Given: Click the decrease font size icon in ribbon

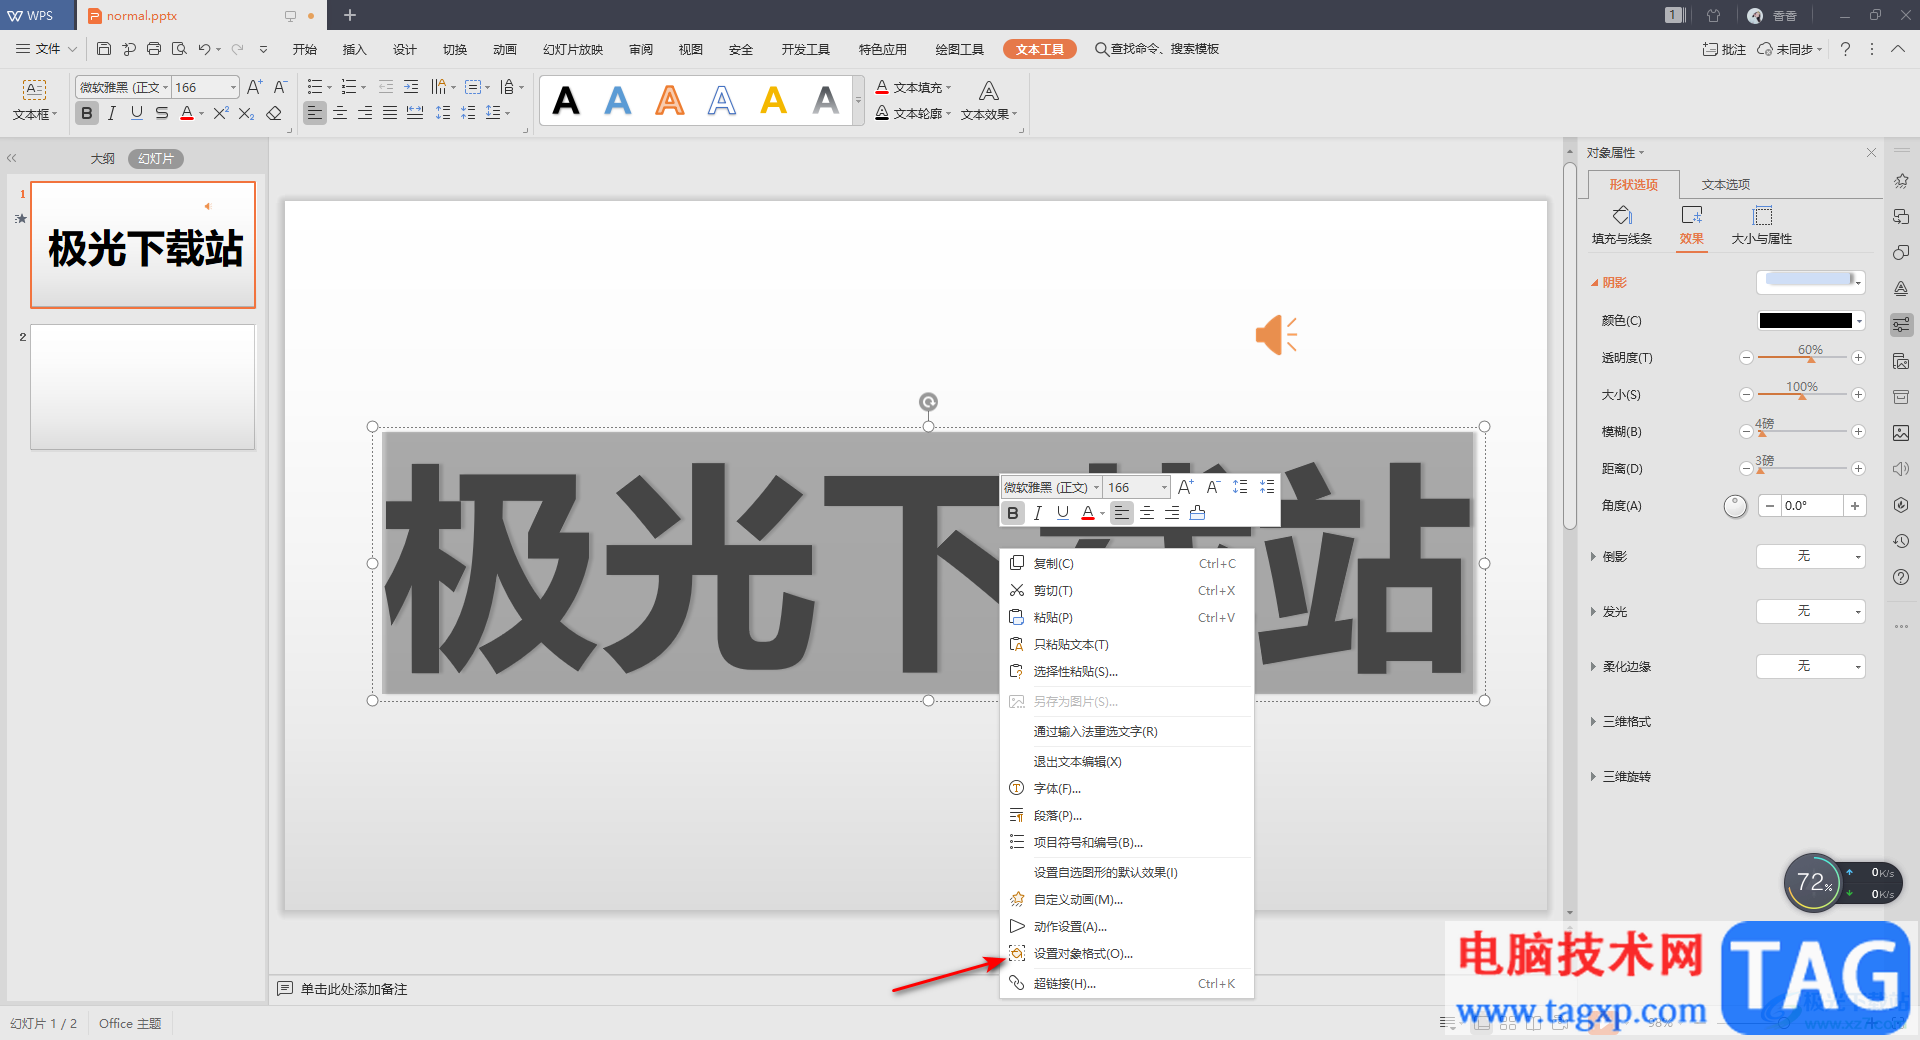Looking at the screenshot, I should pos(280,87).
